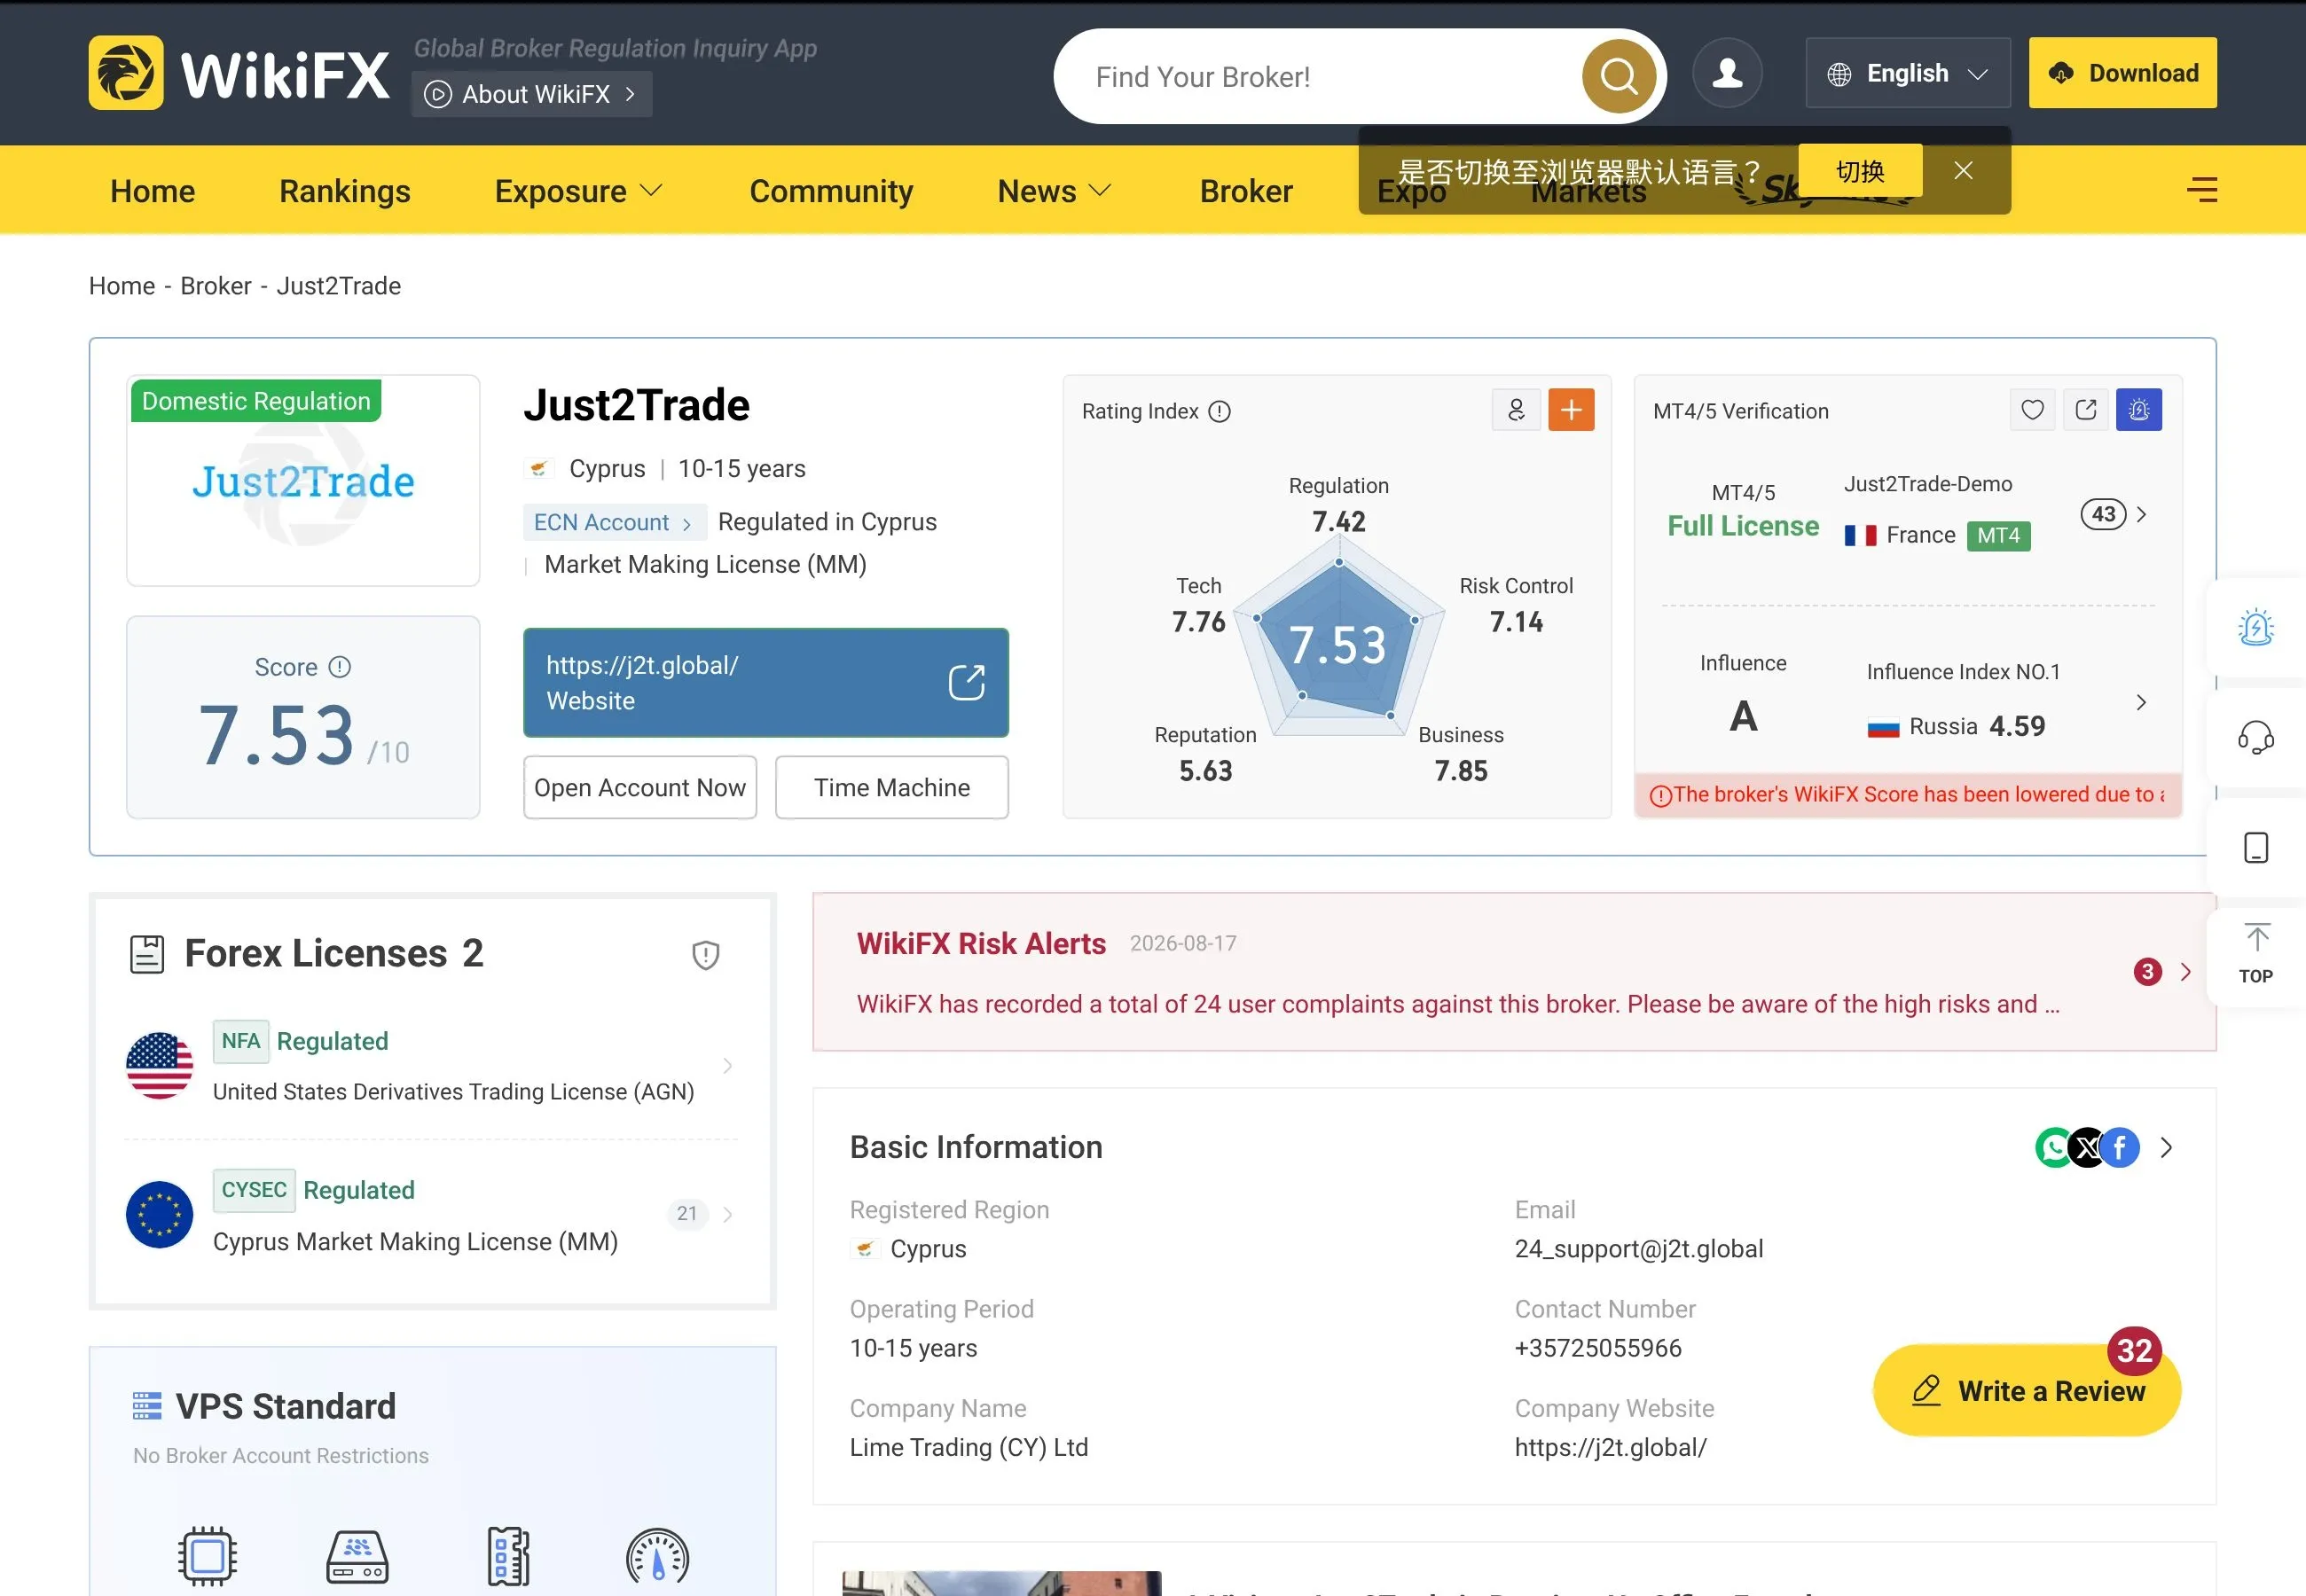This screenshot has height=1596, width=2306.
Task: Click the CPU chip icon under VPS Standard
Action: click(x=207, y=1556)
